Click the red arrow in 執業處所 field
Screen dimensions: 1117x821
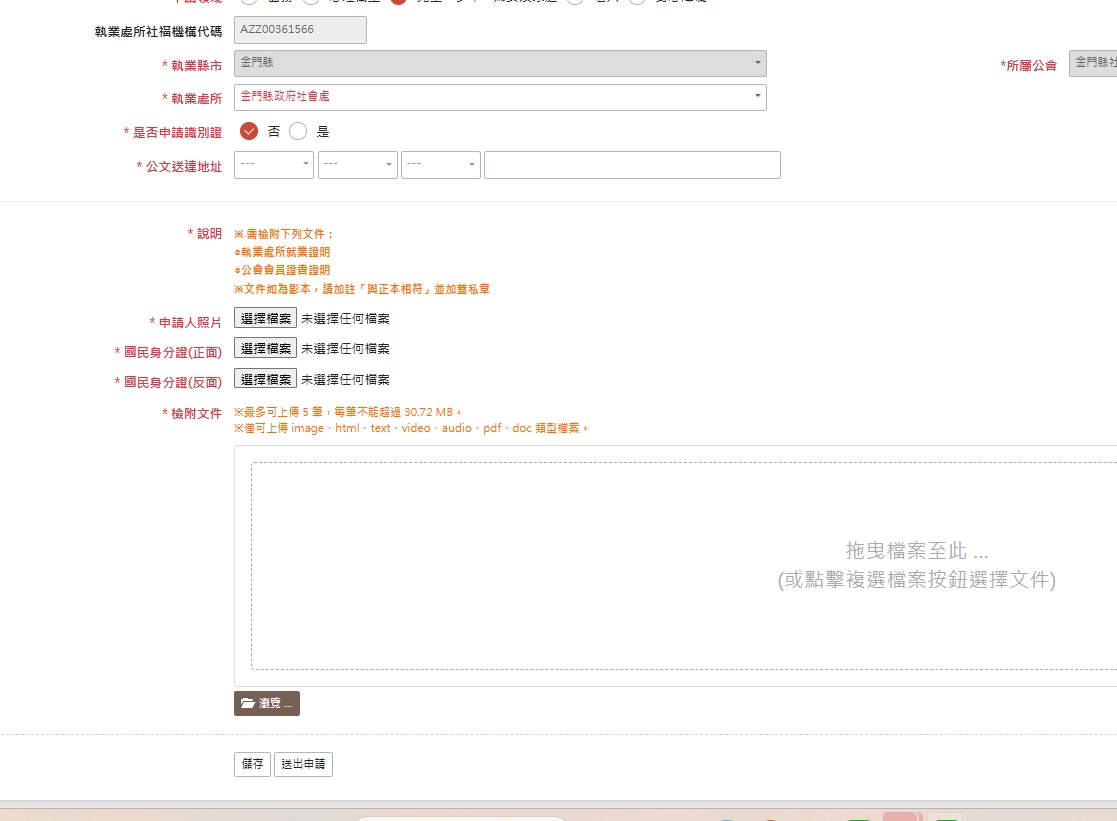coord(757,97)
